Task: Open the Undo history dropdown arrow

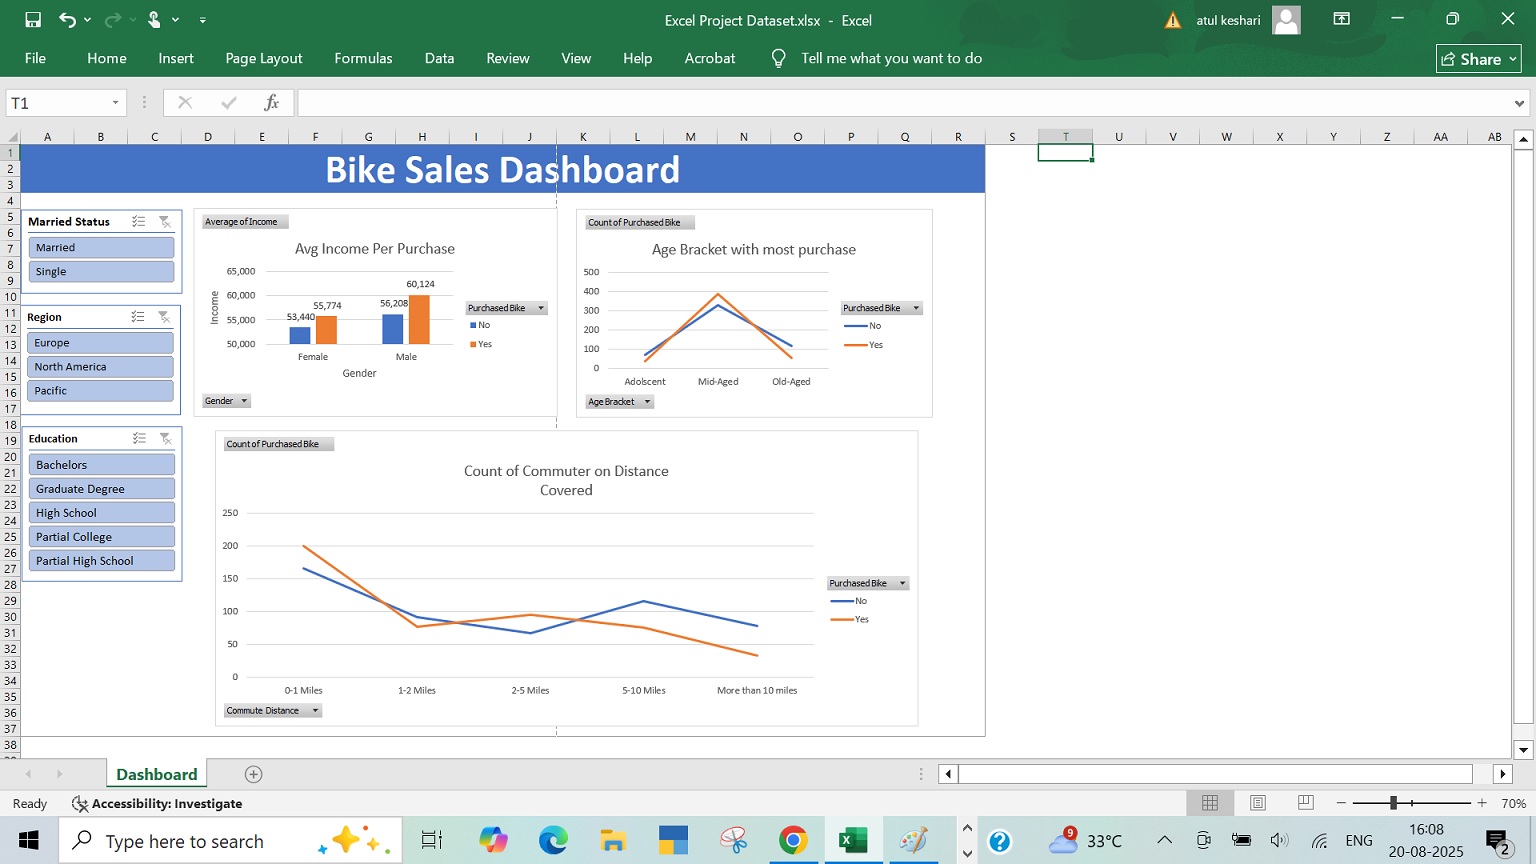Action: tap(87, 20)
